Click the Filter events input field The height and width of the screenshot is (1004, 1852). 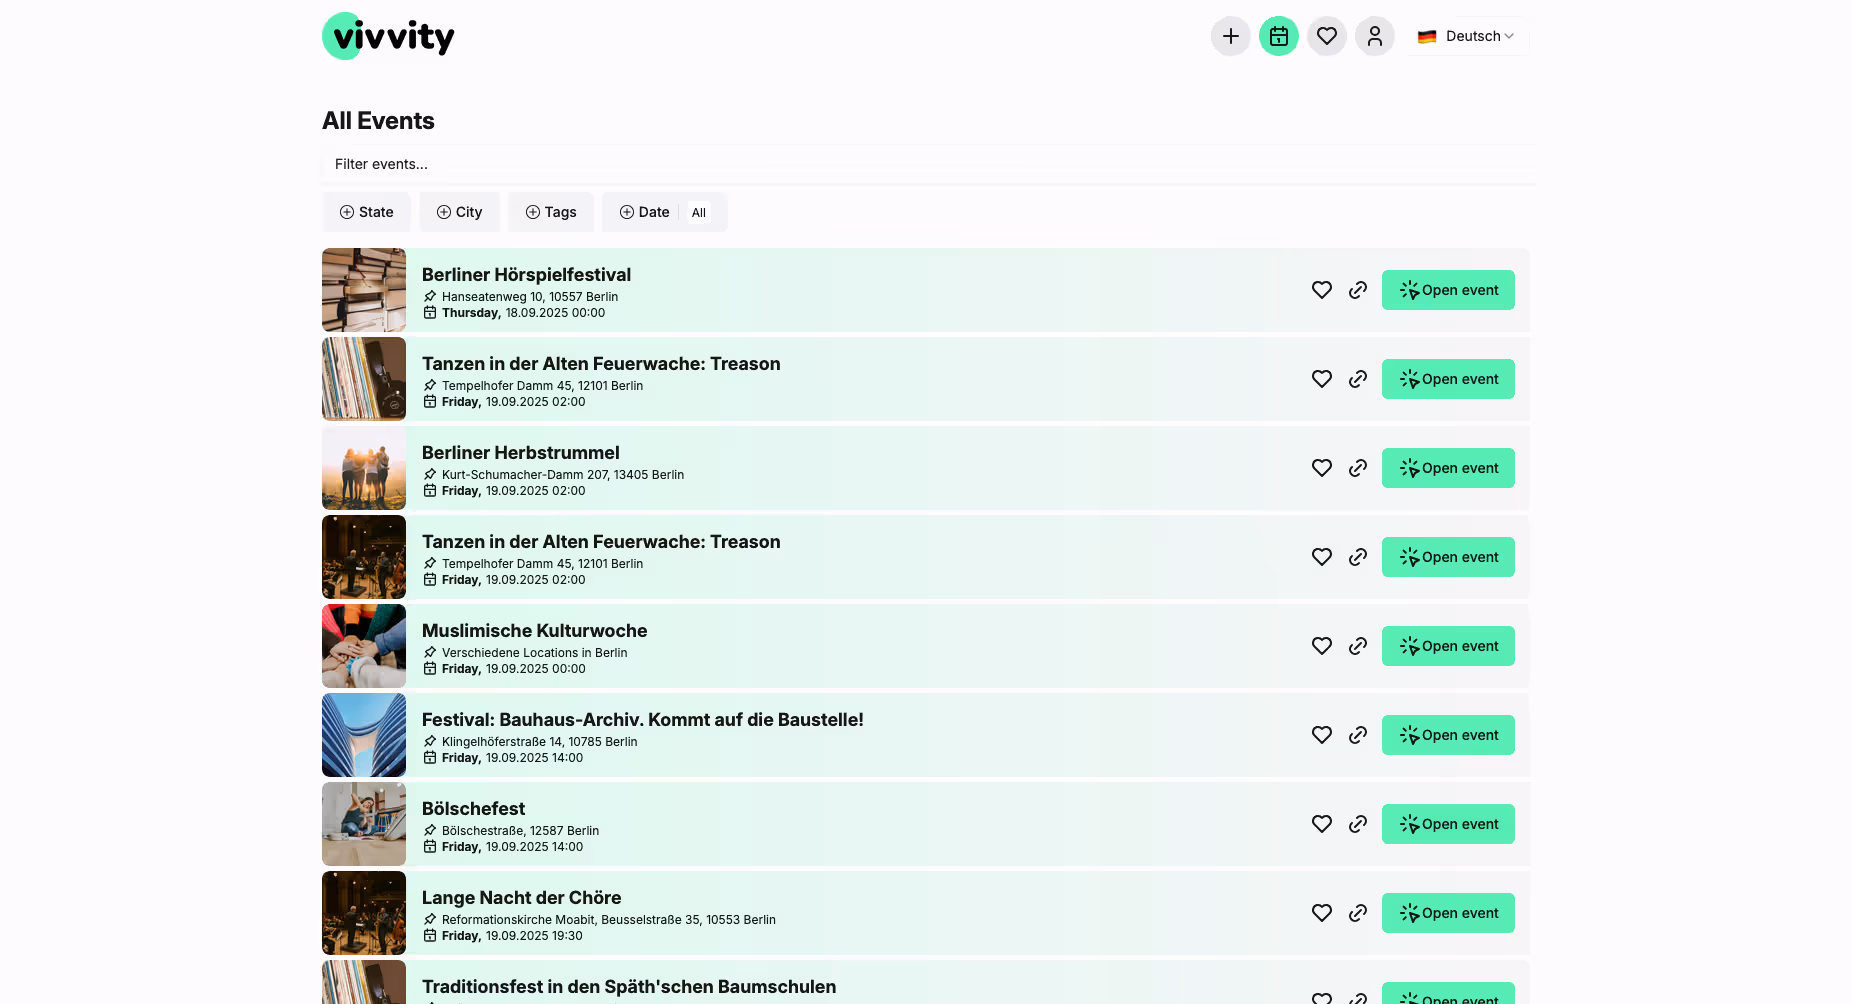click(x=925, y=164)
